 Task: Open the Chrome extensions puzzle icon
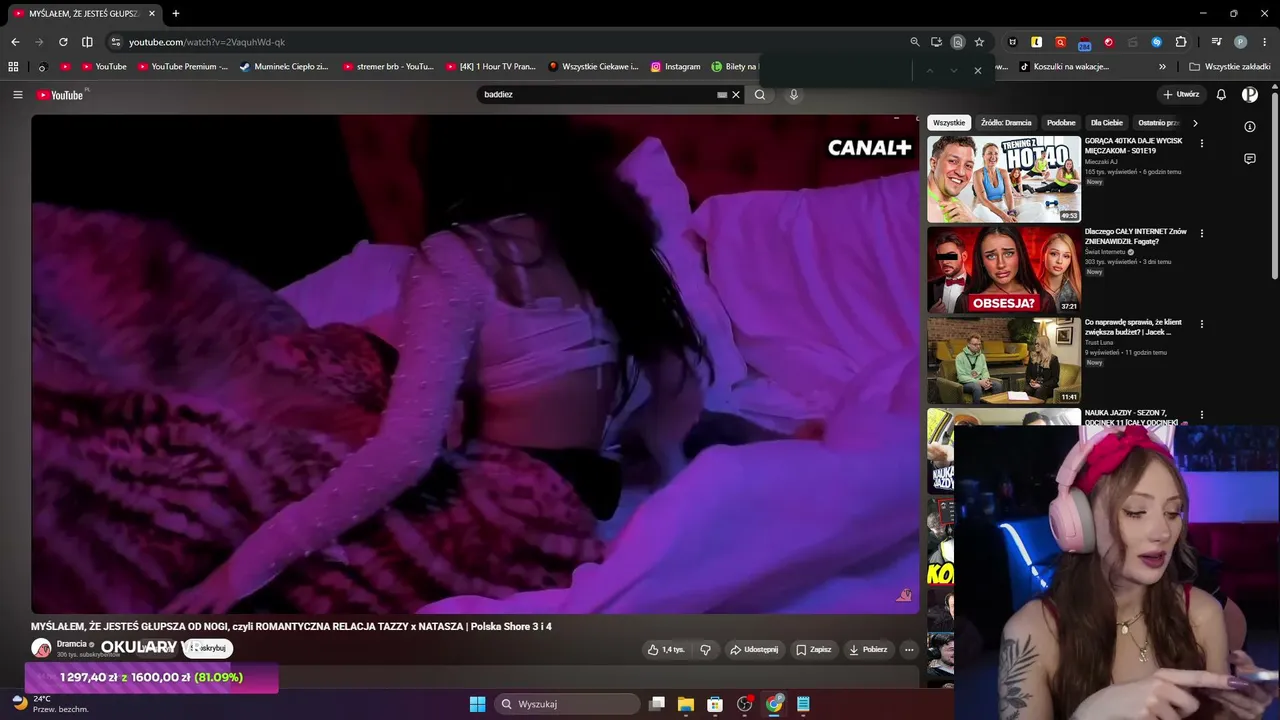pyautogui.click(x=1181, y=42)
